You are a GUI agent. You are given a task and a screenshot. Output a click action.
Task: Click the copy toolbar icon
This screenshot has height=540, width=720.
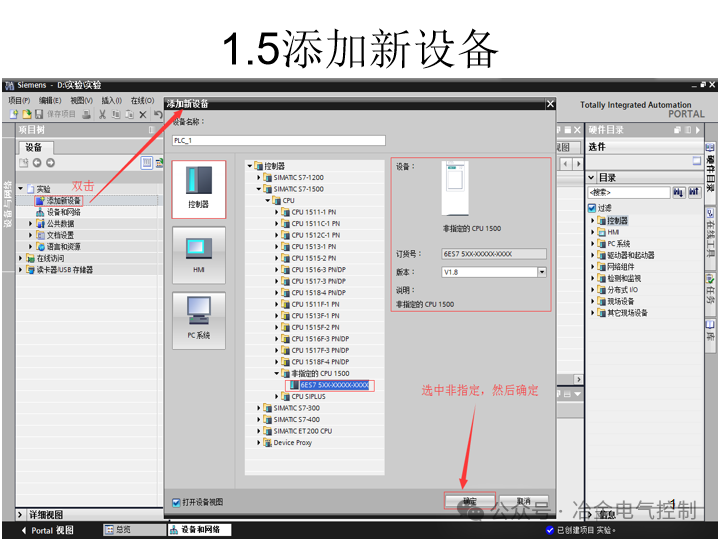(x=116, y=114)
